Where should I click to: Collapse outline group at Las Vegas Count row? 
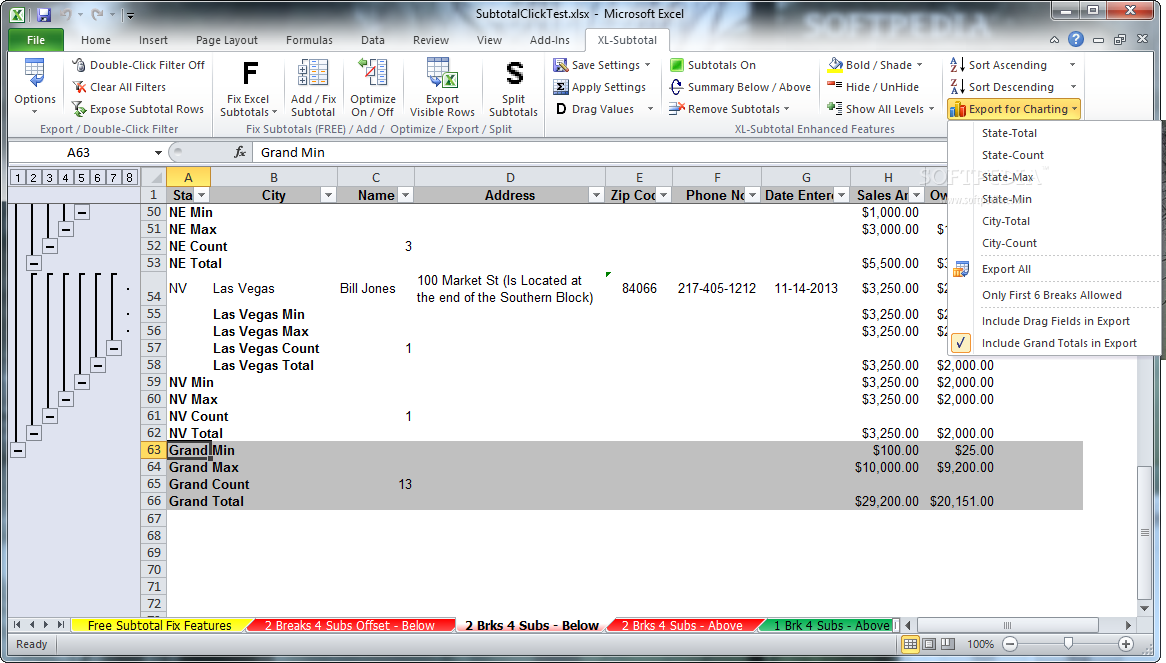[114, 348]
